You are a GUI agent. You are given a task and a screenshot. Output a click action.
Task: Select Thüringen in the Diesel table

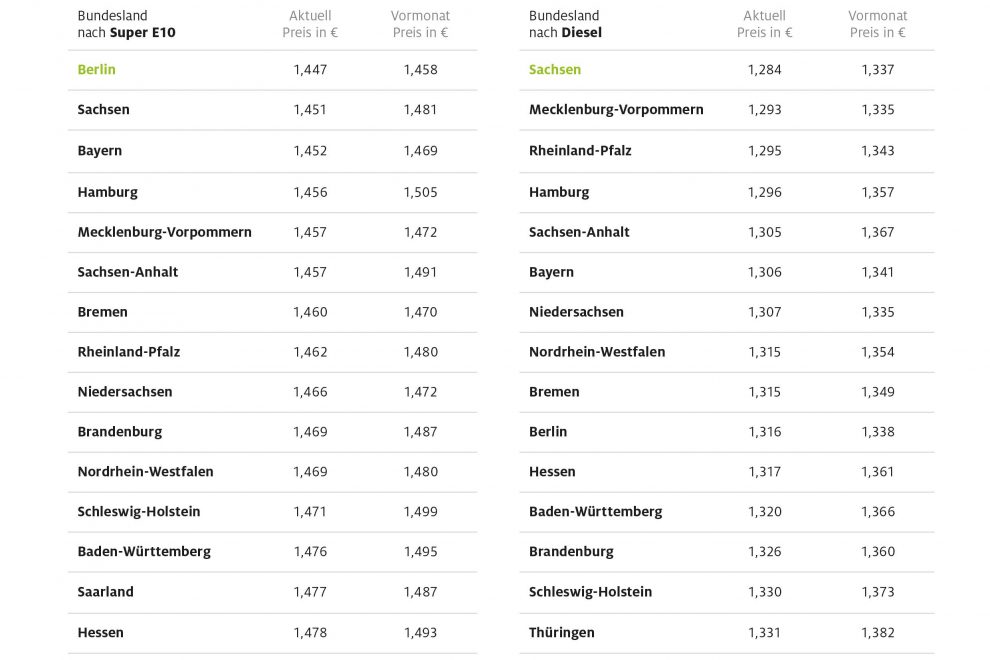click(x=561, y=633)
